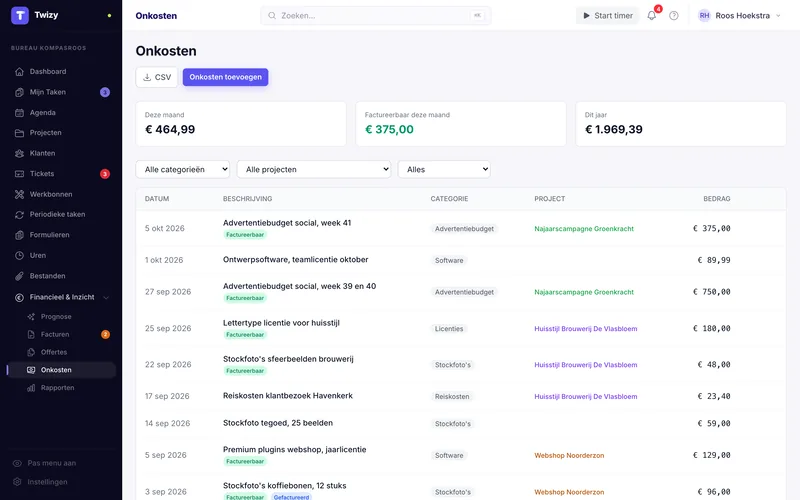Click the Twizy logo icon

point(20,15)
